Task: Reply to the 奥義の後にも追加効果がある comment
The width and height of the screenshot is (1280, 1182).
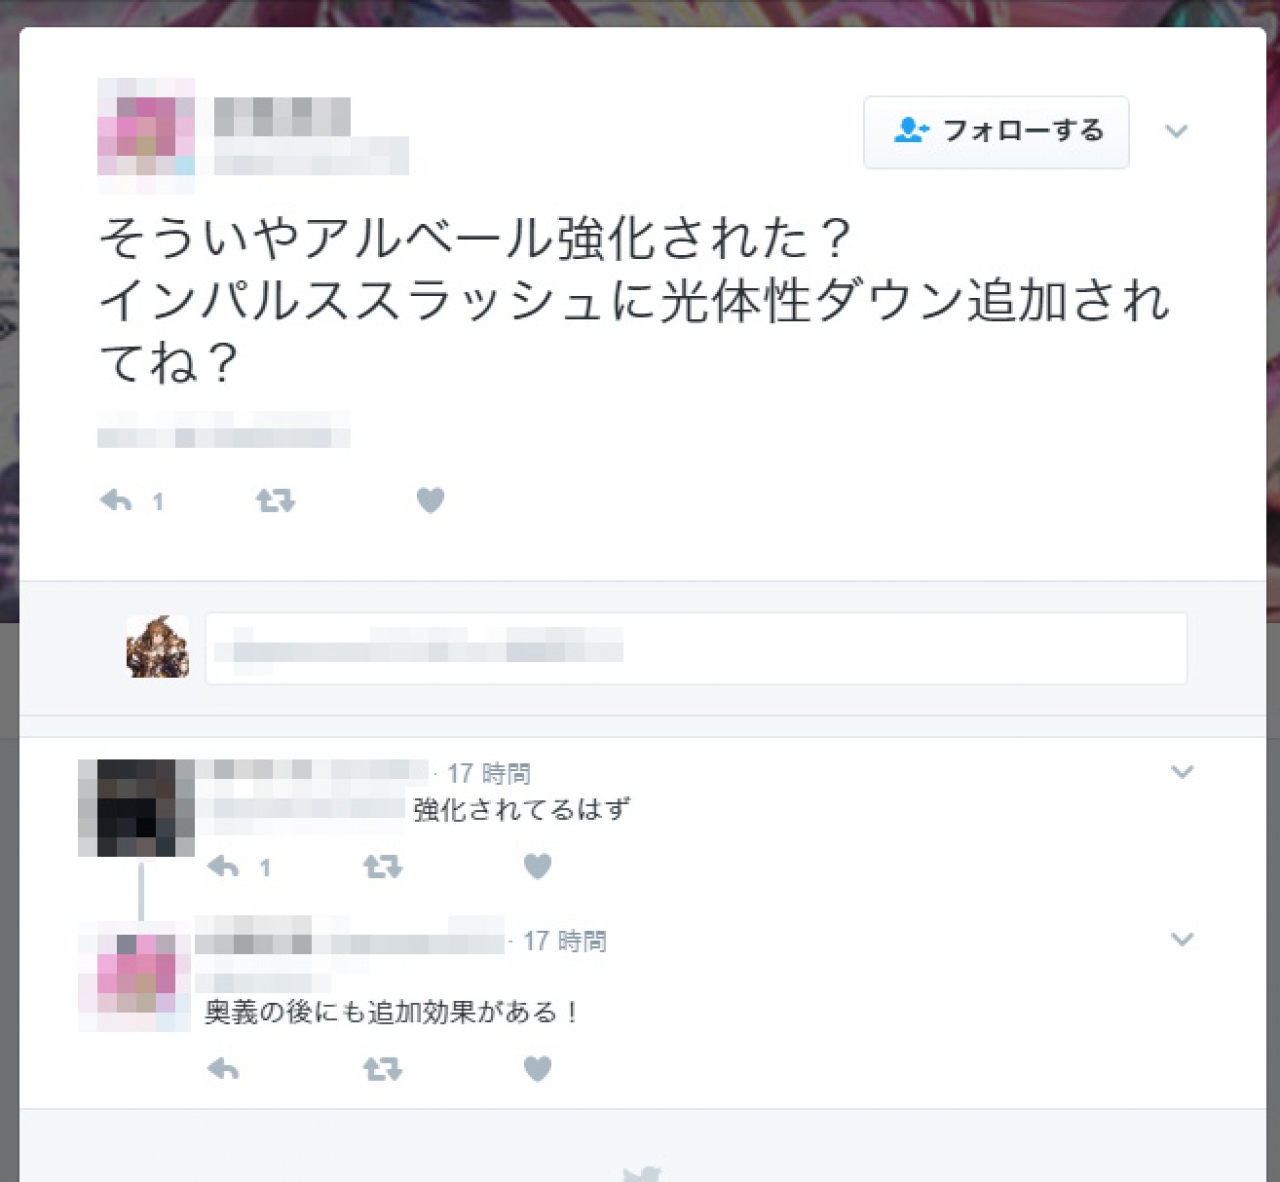Action: [x=223, y=1069]
